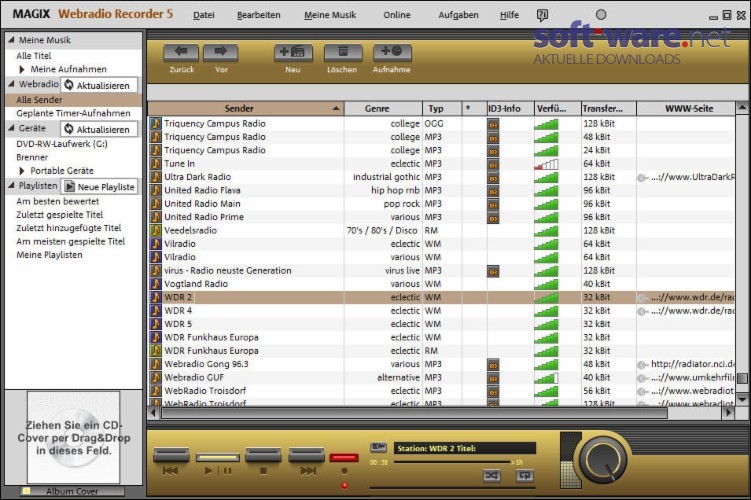Screen dimensions: 751x500
Task: Go back with the Zurück button
Action: pyautogui.click(x=181, y=53)
